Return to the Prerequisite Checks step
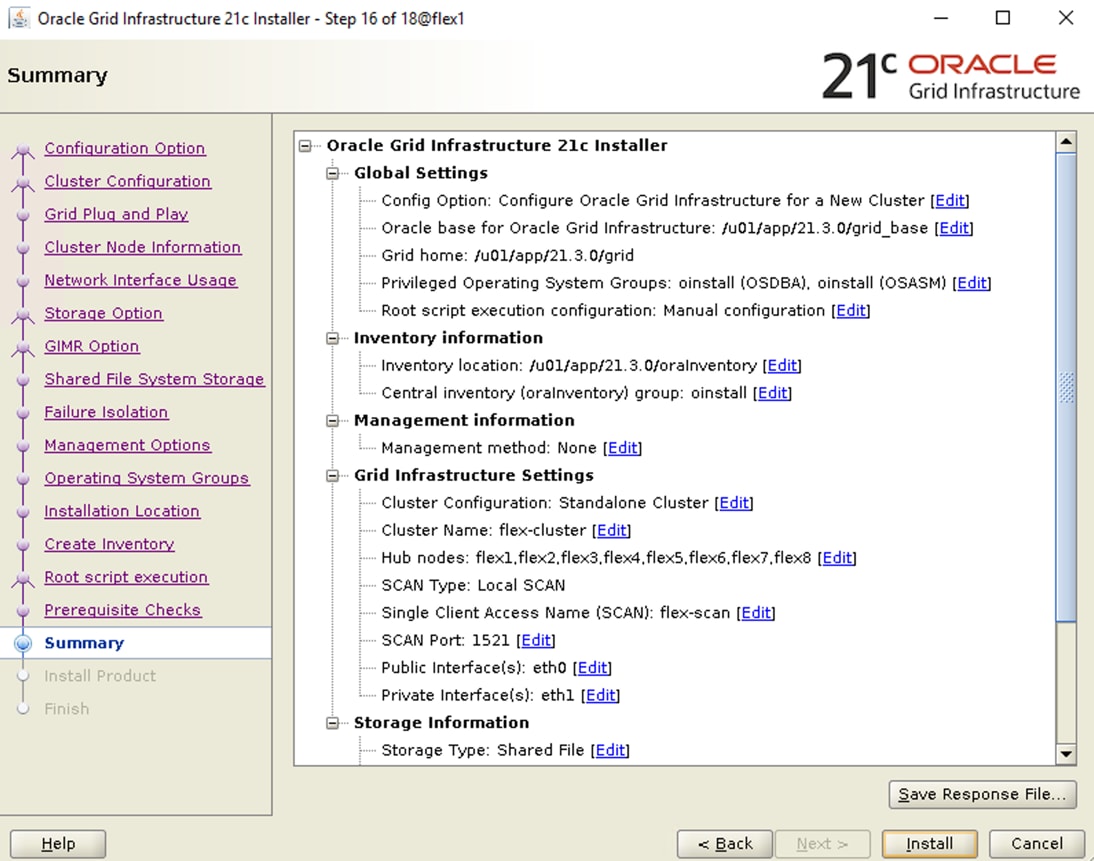This screenshot has height=861, width=1094. point(123,610)
